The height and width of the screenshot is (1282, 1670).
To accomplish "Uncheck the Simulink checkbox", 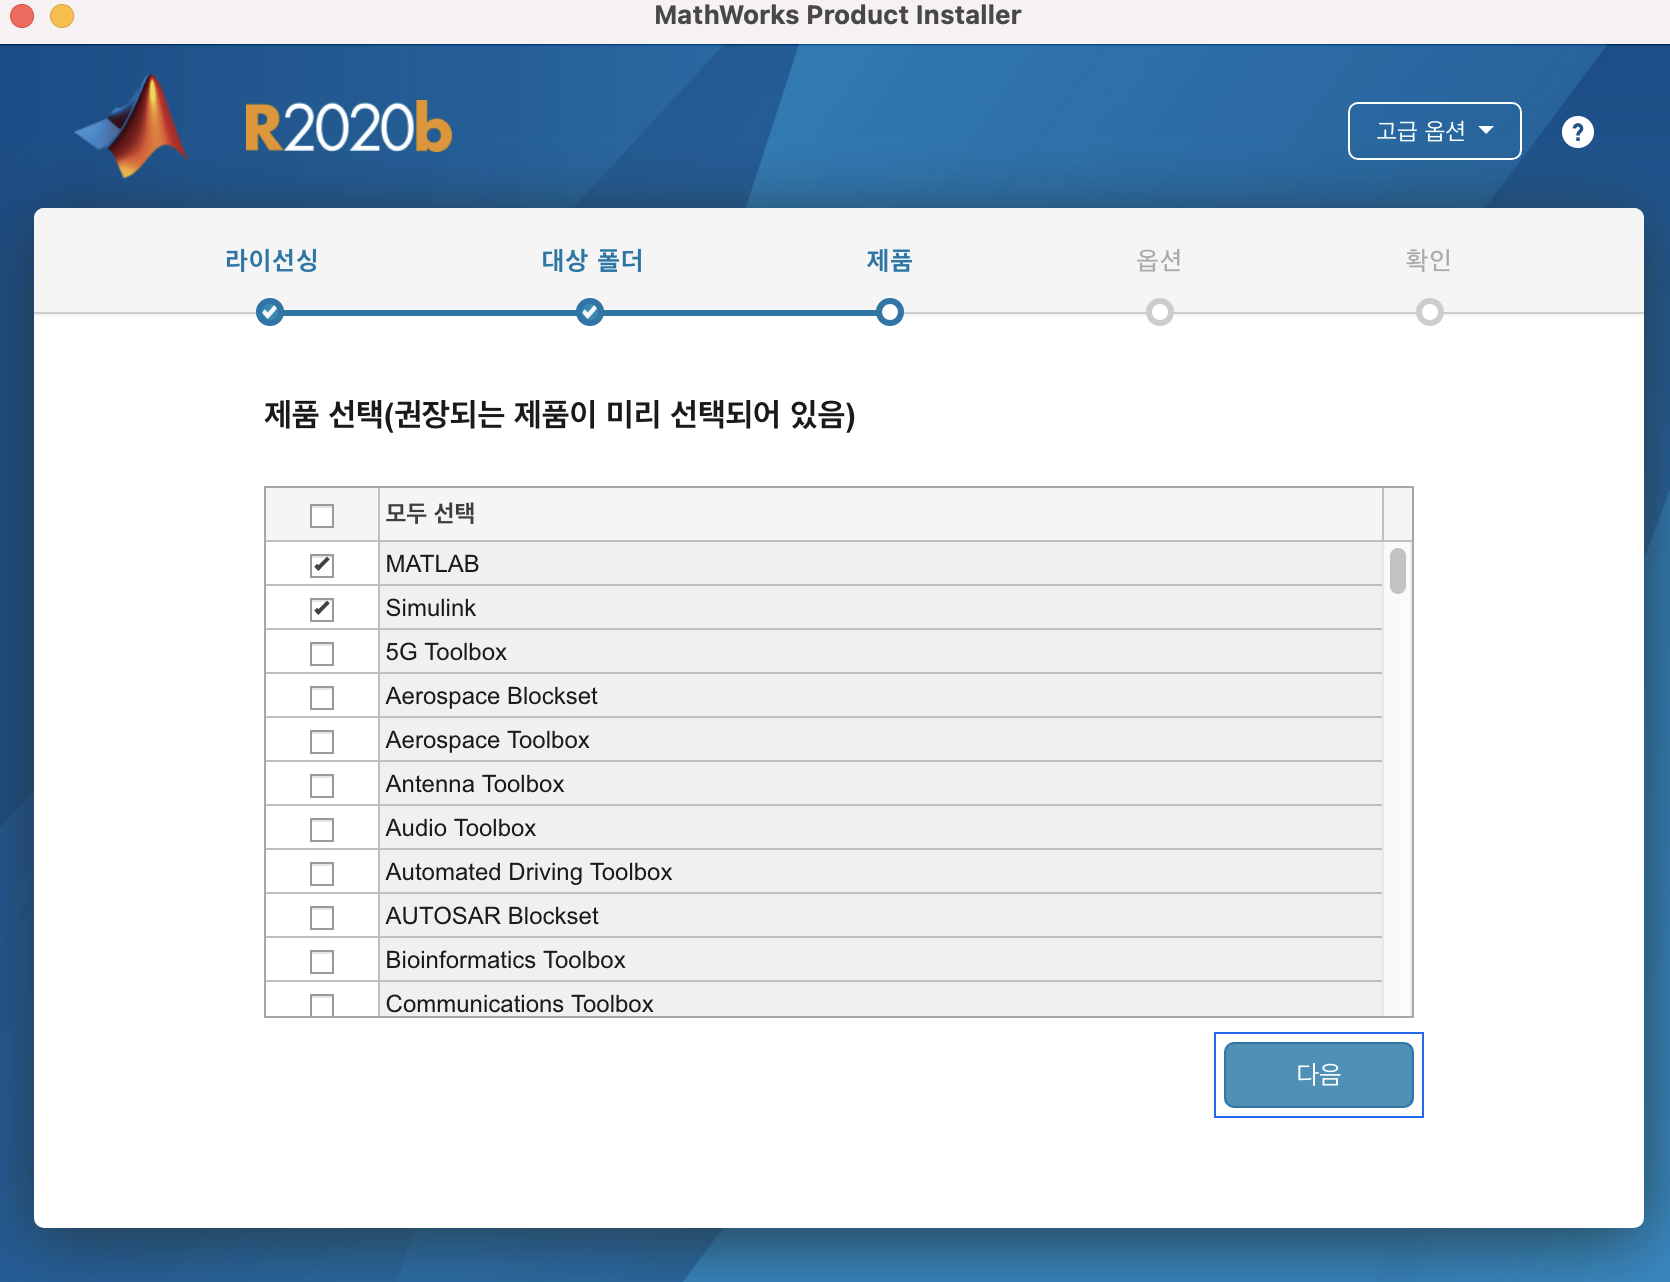I will click(x=322, y=609).
